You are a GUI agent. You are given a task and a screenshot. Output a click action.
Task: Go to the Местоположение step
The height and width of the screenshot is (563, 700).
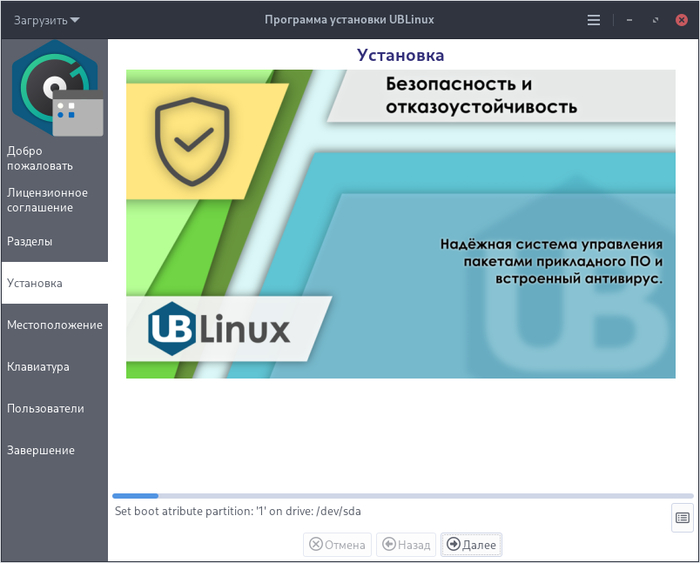point(54,325)
